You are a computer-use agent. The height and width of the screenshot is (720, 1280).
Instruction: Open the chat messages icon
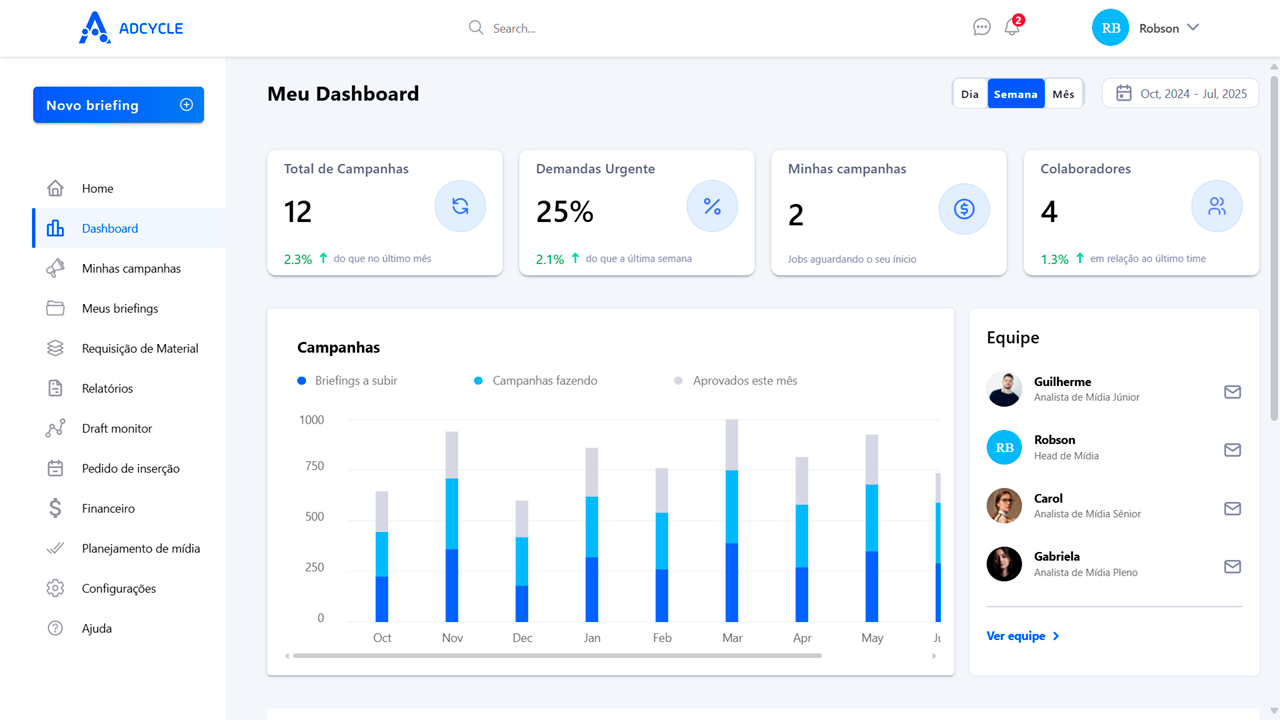point(982,28)
